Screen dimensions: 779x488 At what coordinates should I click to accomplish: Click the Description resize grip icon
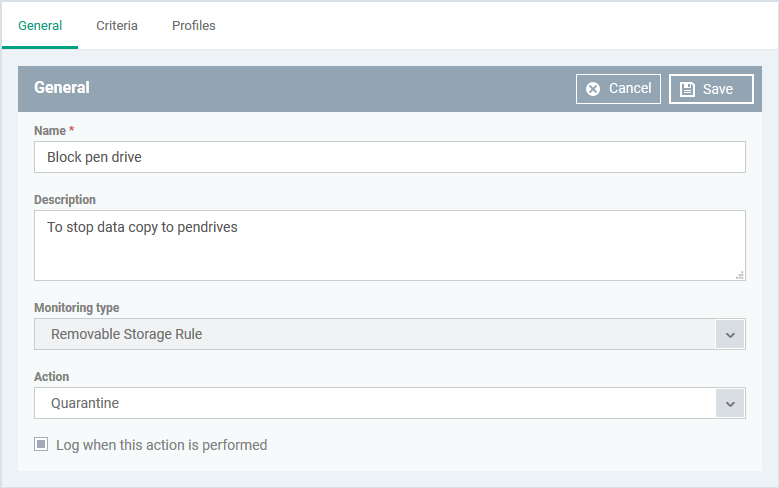[740, 275]
